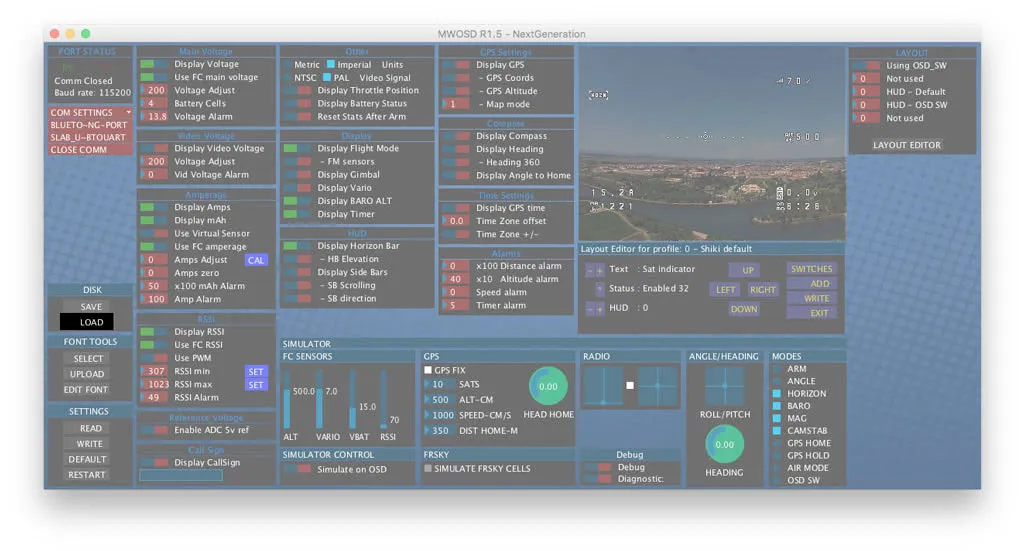Expand the COM SETTINGS dropdown
The height and width of the screenshot is (551, 1024).
(90, 113)
